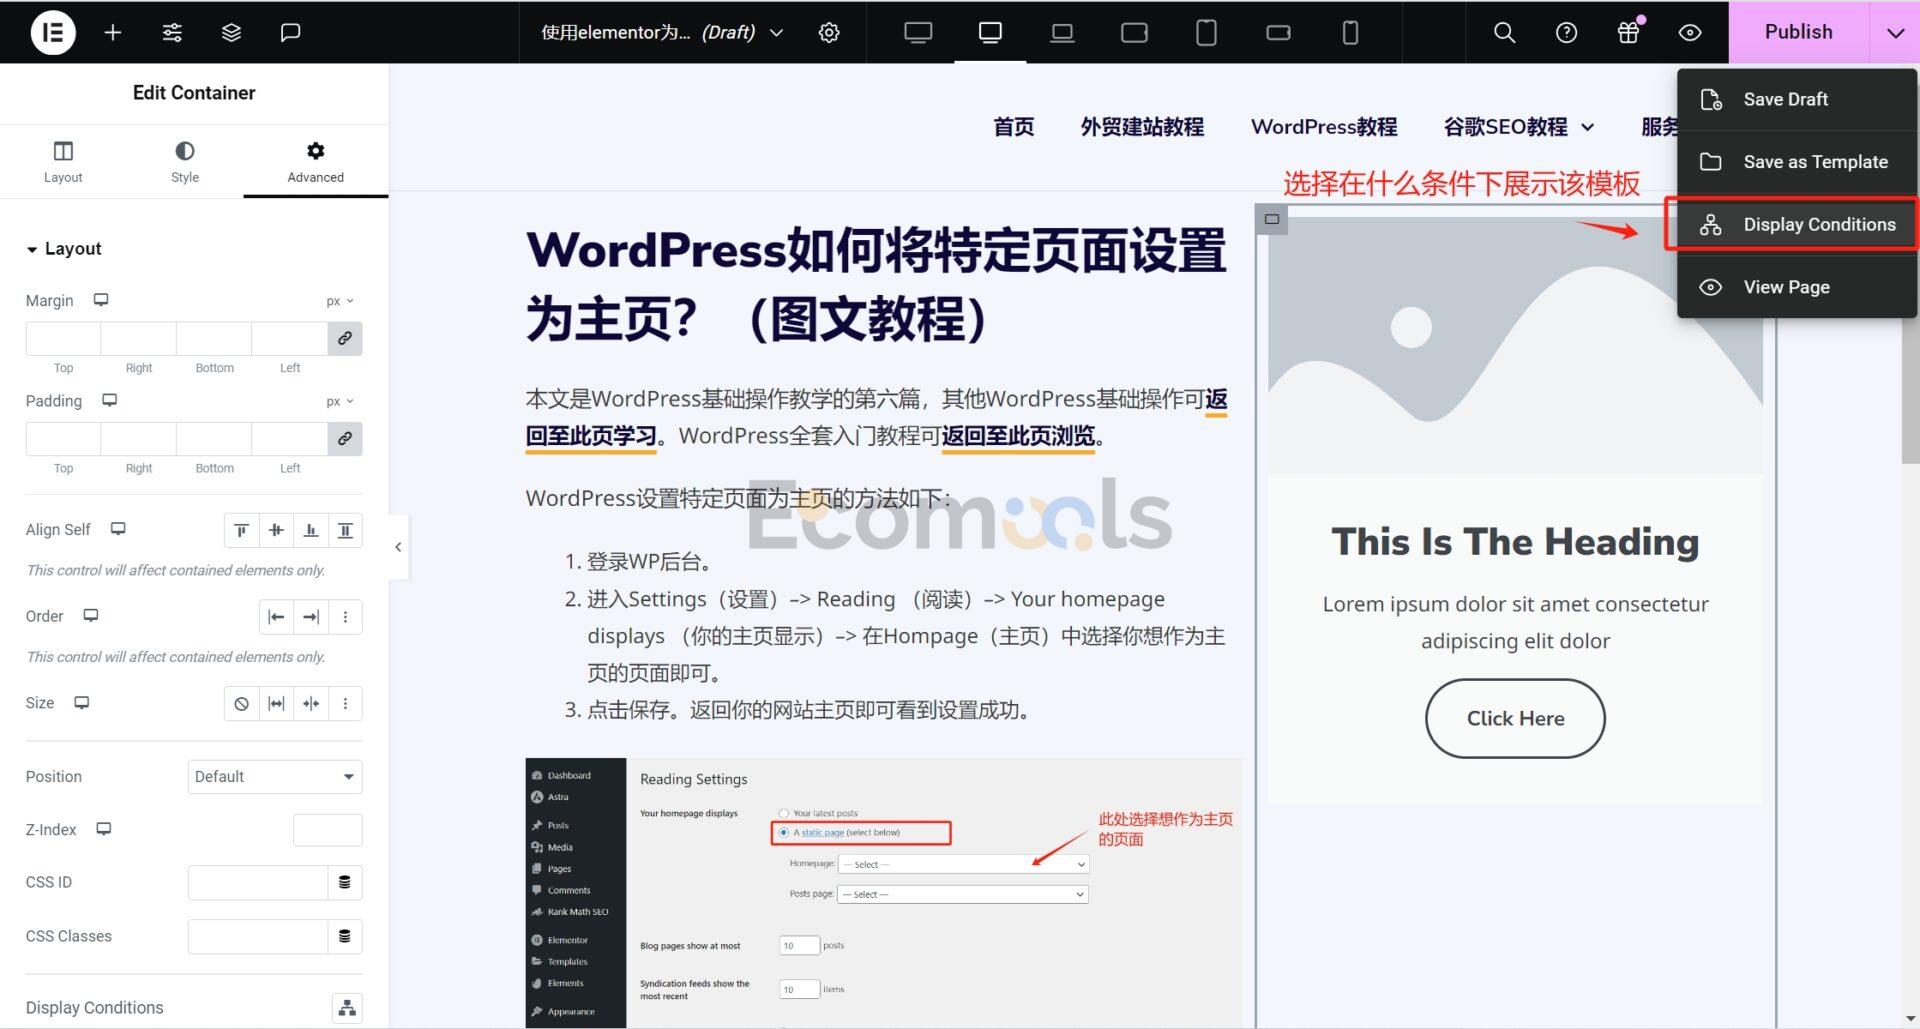Image resolution: width=1920 pixels, height=1029 pixels.
Task: Switch to widescreen device preview
Action: tap(918, 32)
